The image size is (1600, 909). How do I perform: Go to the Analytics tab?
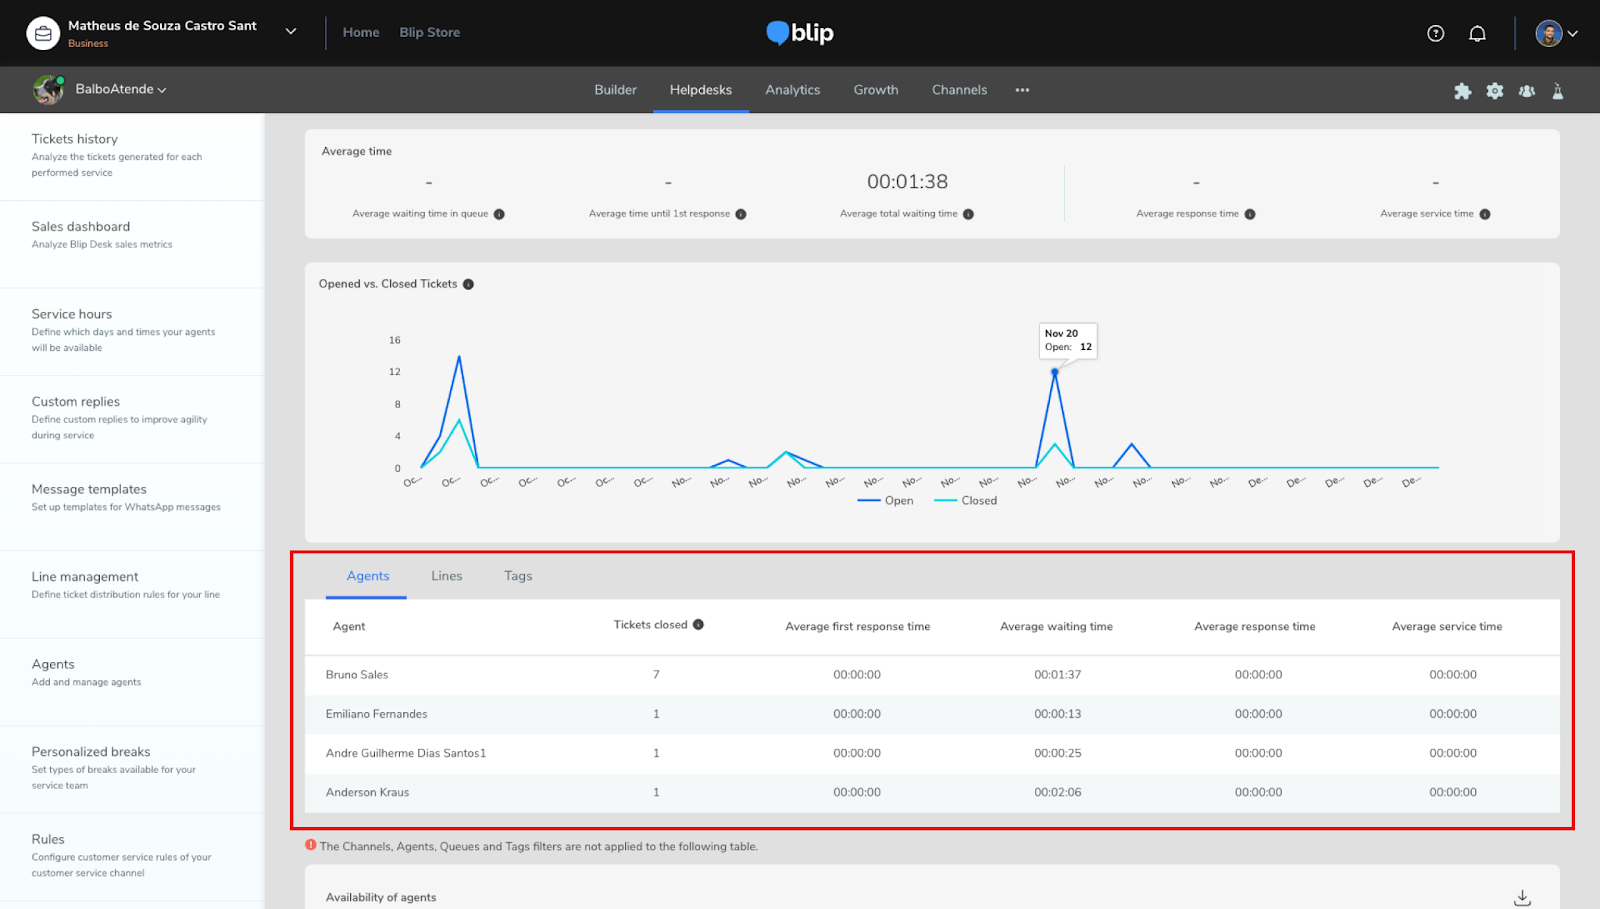792,90
